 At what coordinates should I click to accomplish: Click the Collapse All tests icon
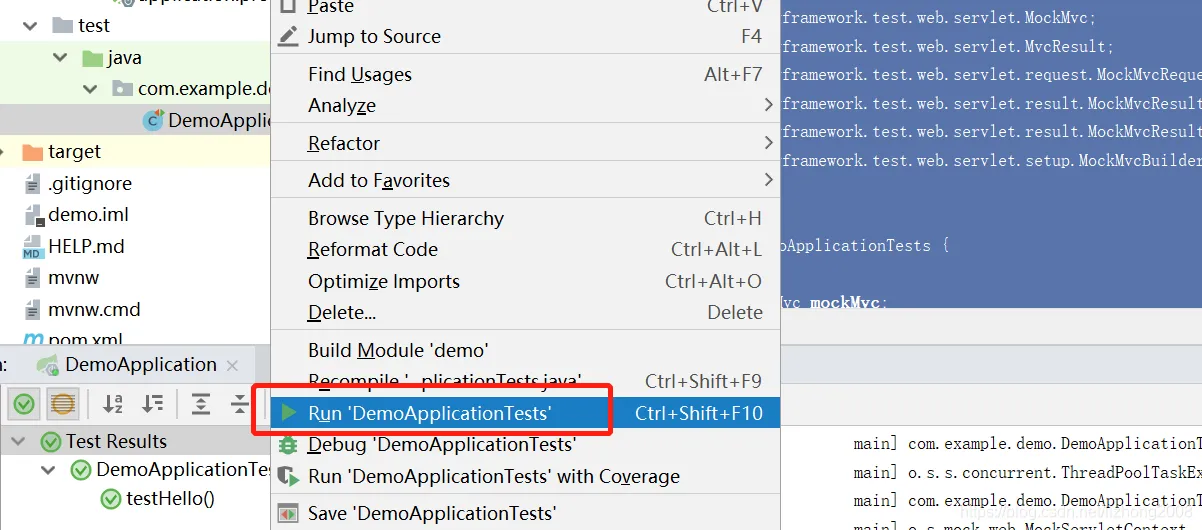(240, 404)
